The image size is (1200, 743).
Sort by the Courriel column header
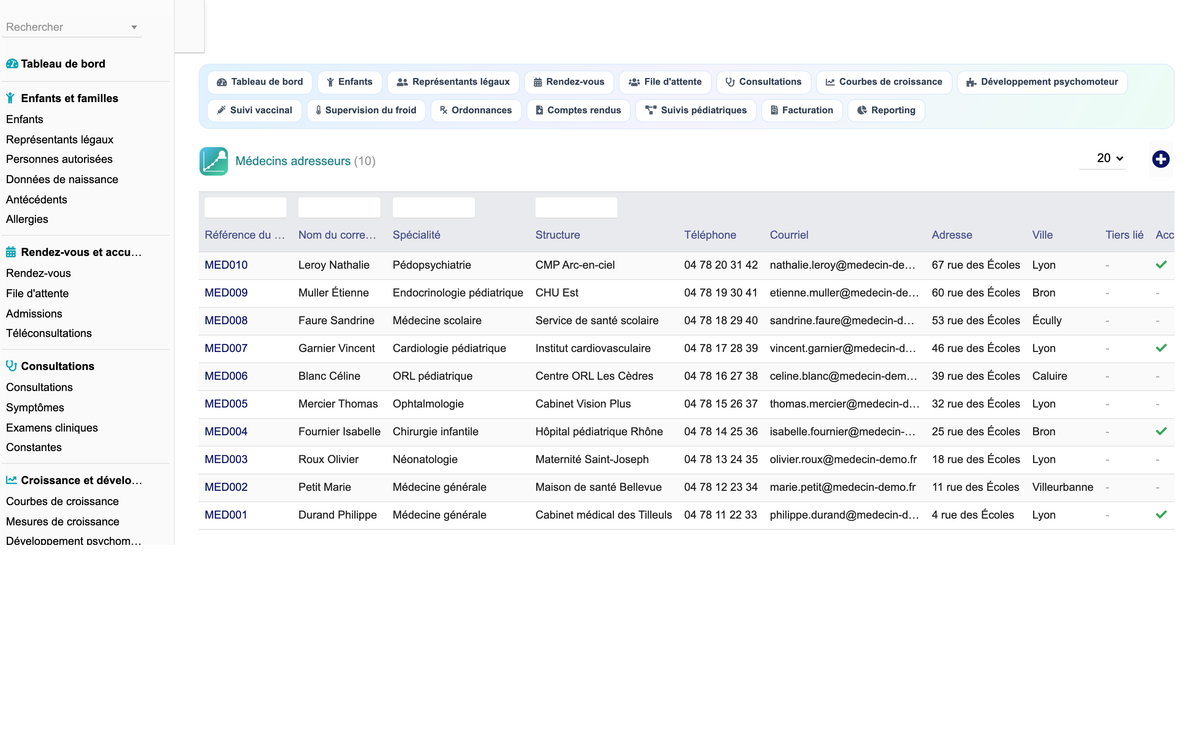(789, 235)
